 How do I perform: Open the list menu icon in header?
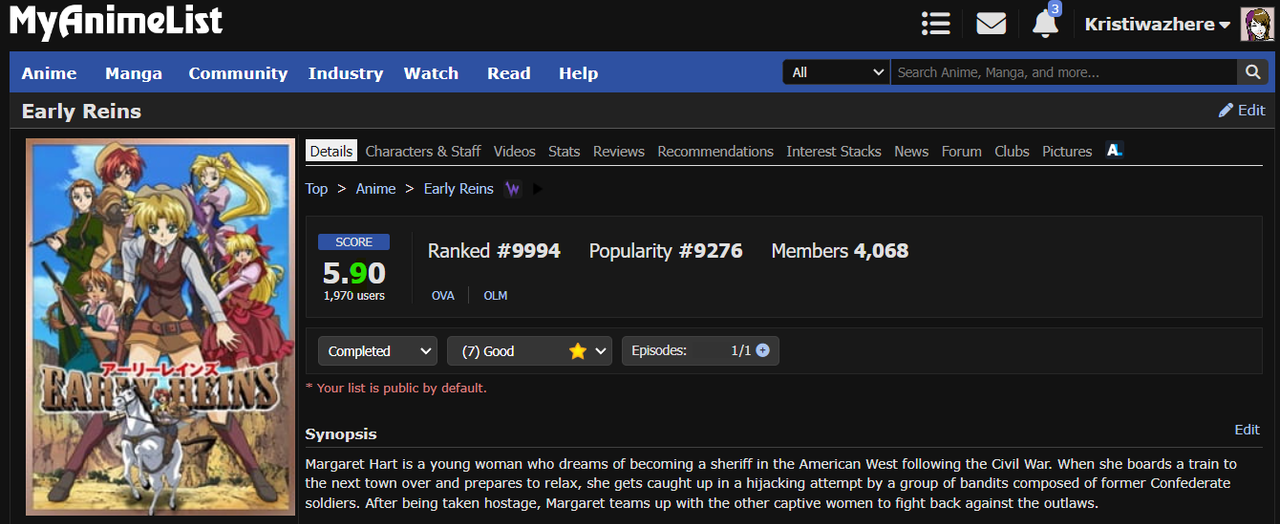pyautogui.click(x=936, y=23)
